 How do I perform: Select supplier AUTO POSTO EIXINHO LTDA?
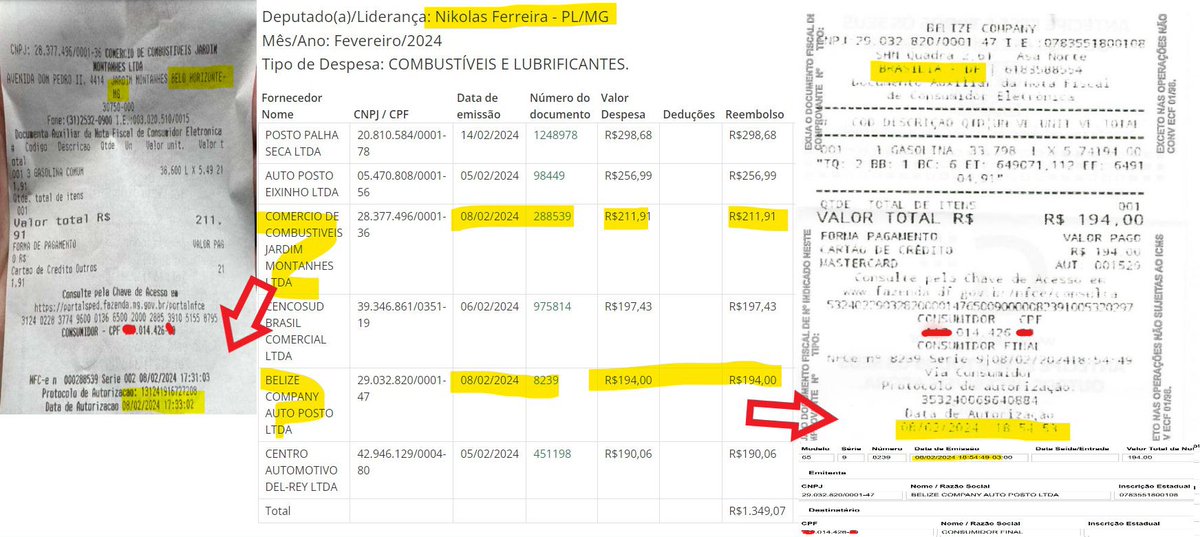(x=303, y=183)
